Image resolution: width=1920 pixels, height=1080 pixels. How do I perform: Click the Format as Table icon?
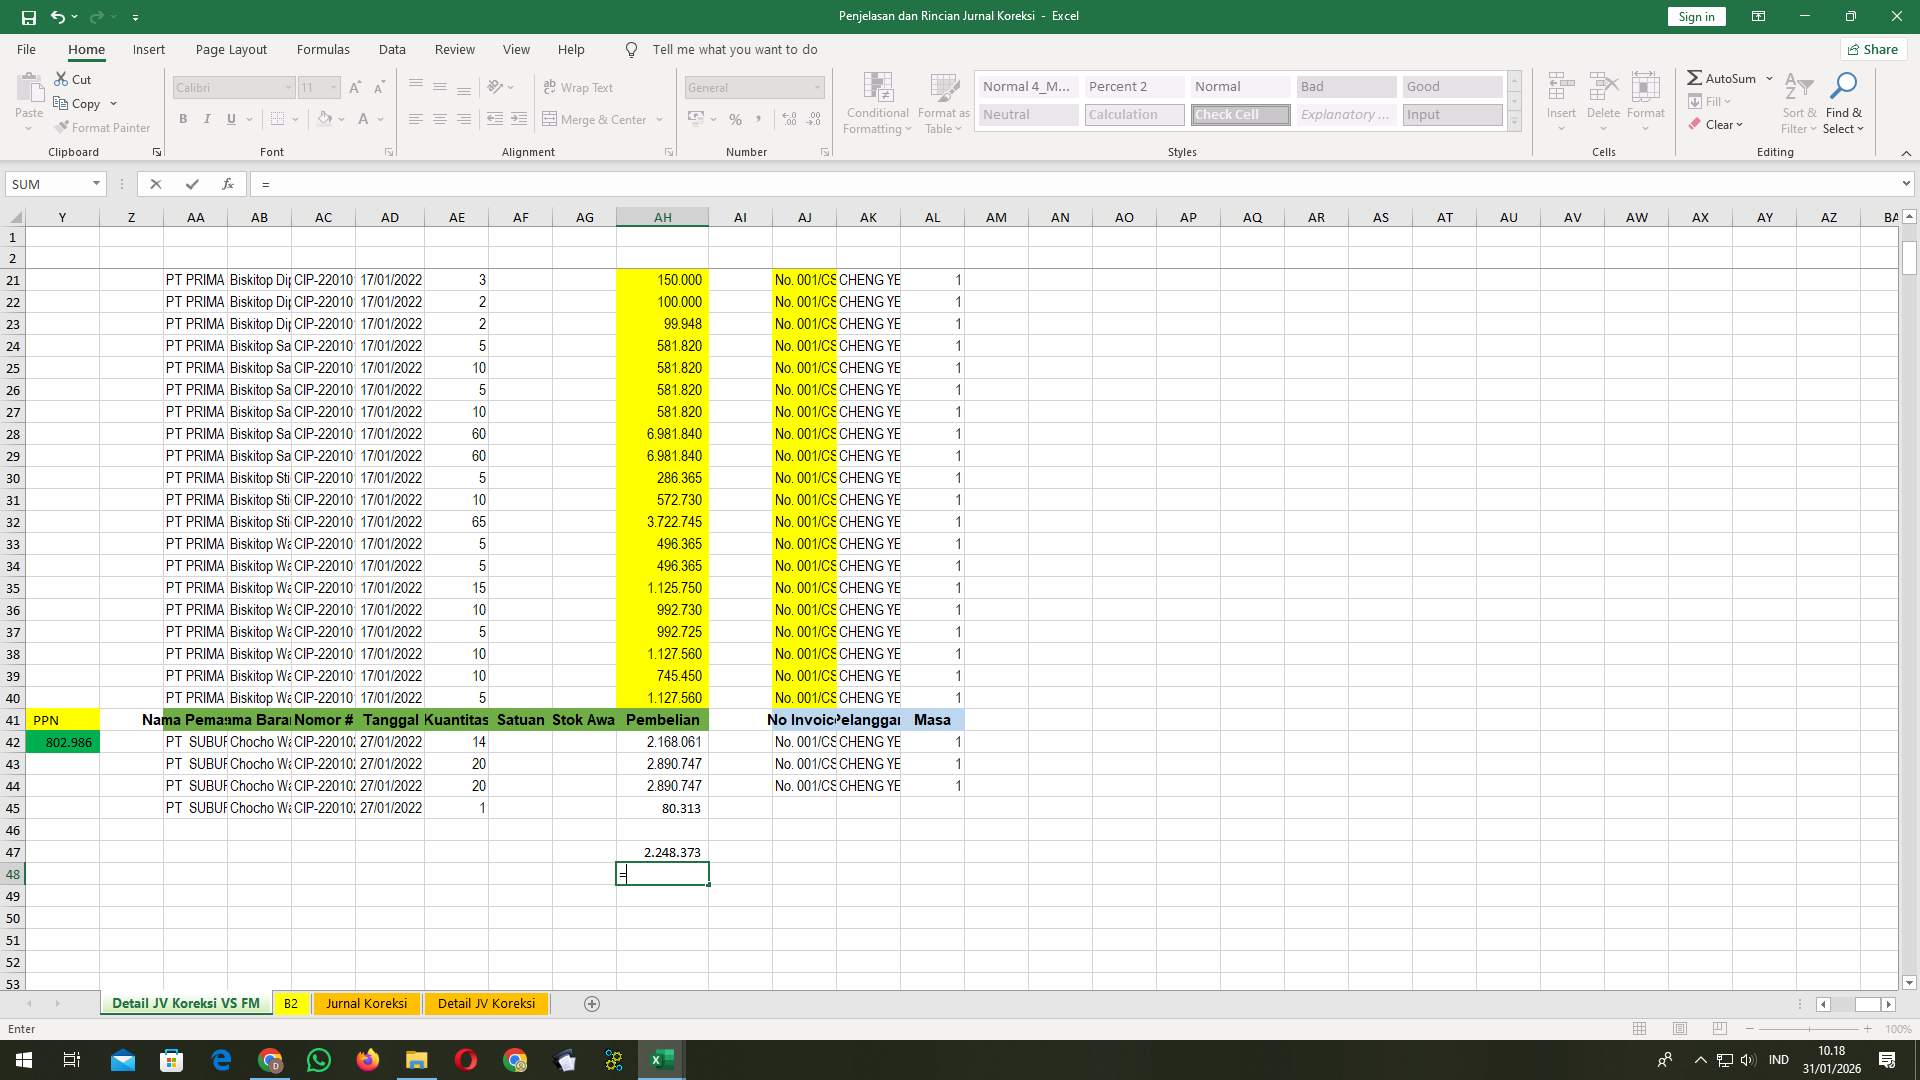pos(941,101)
